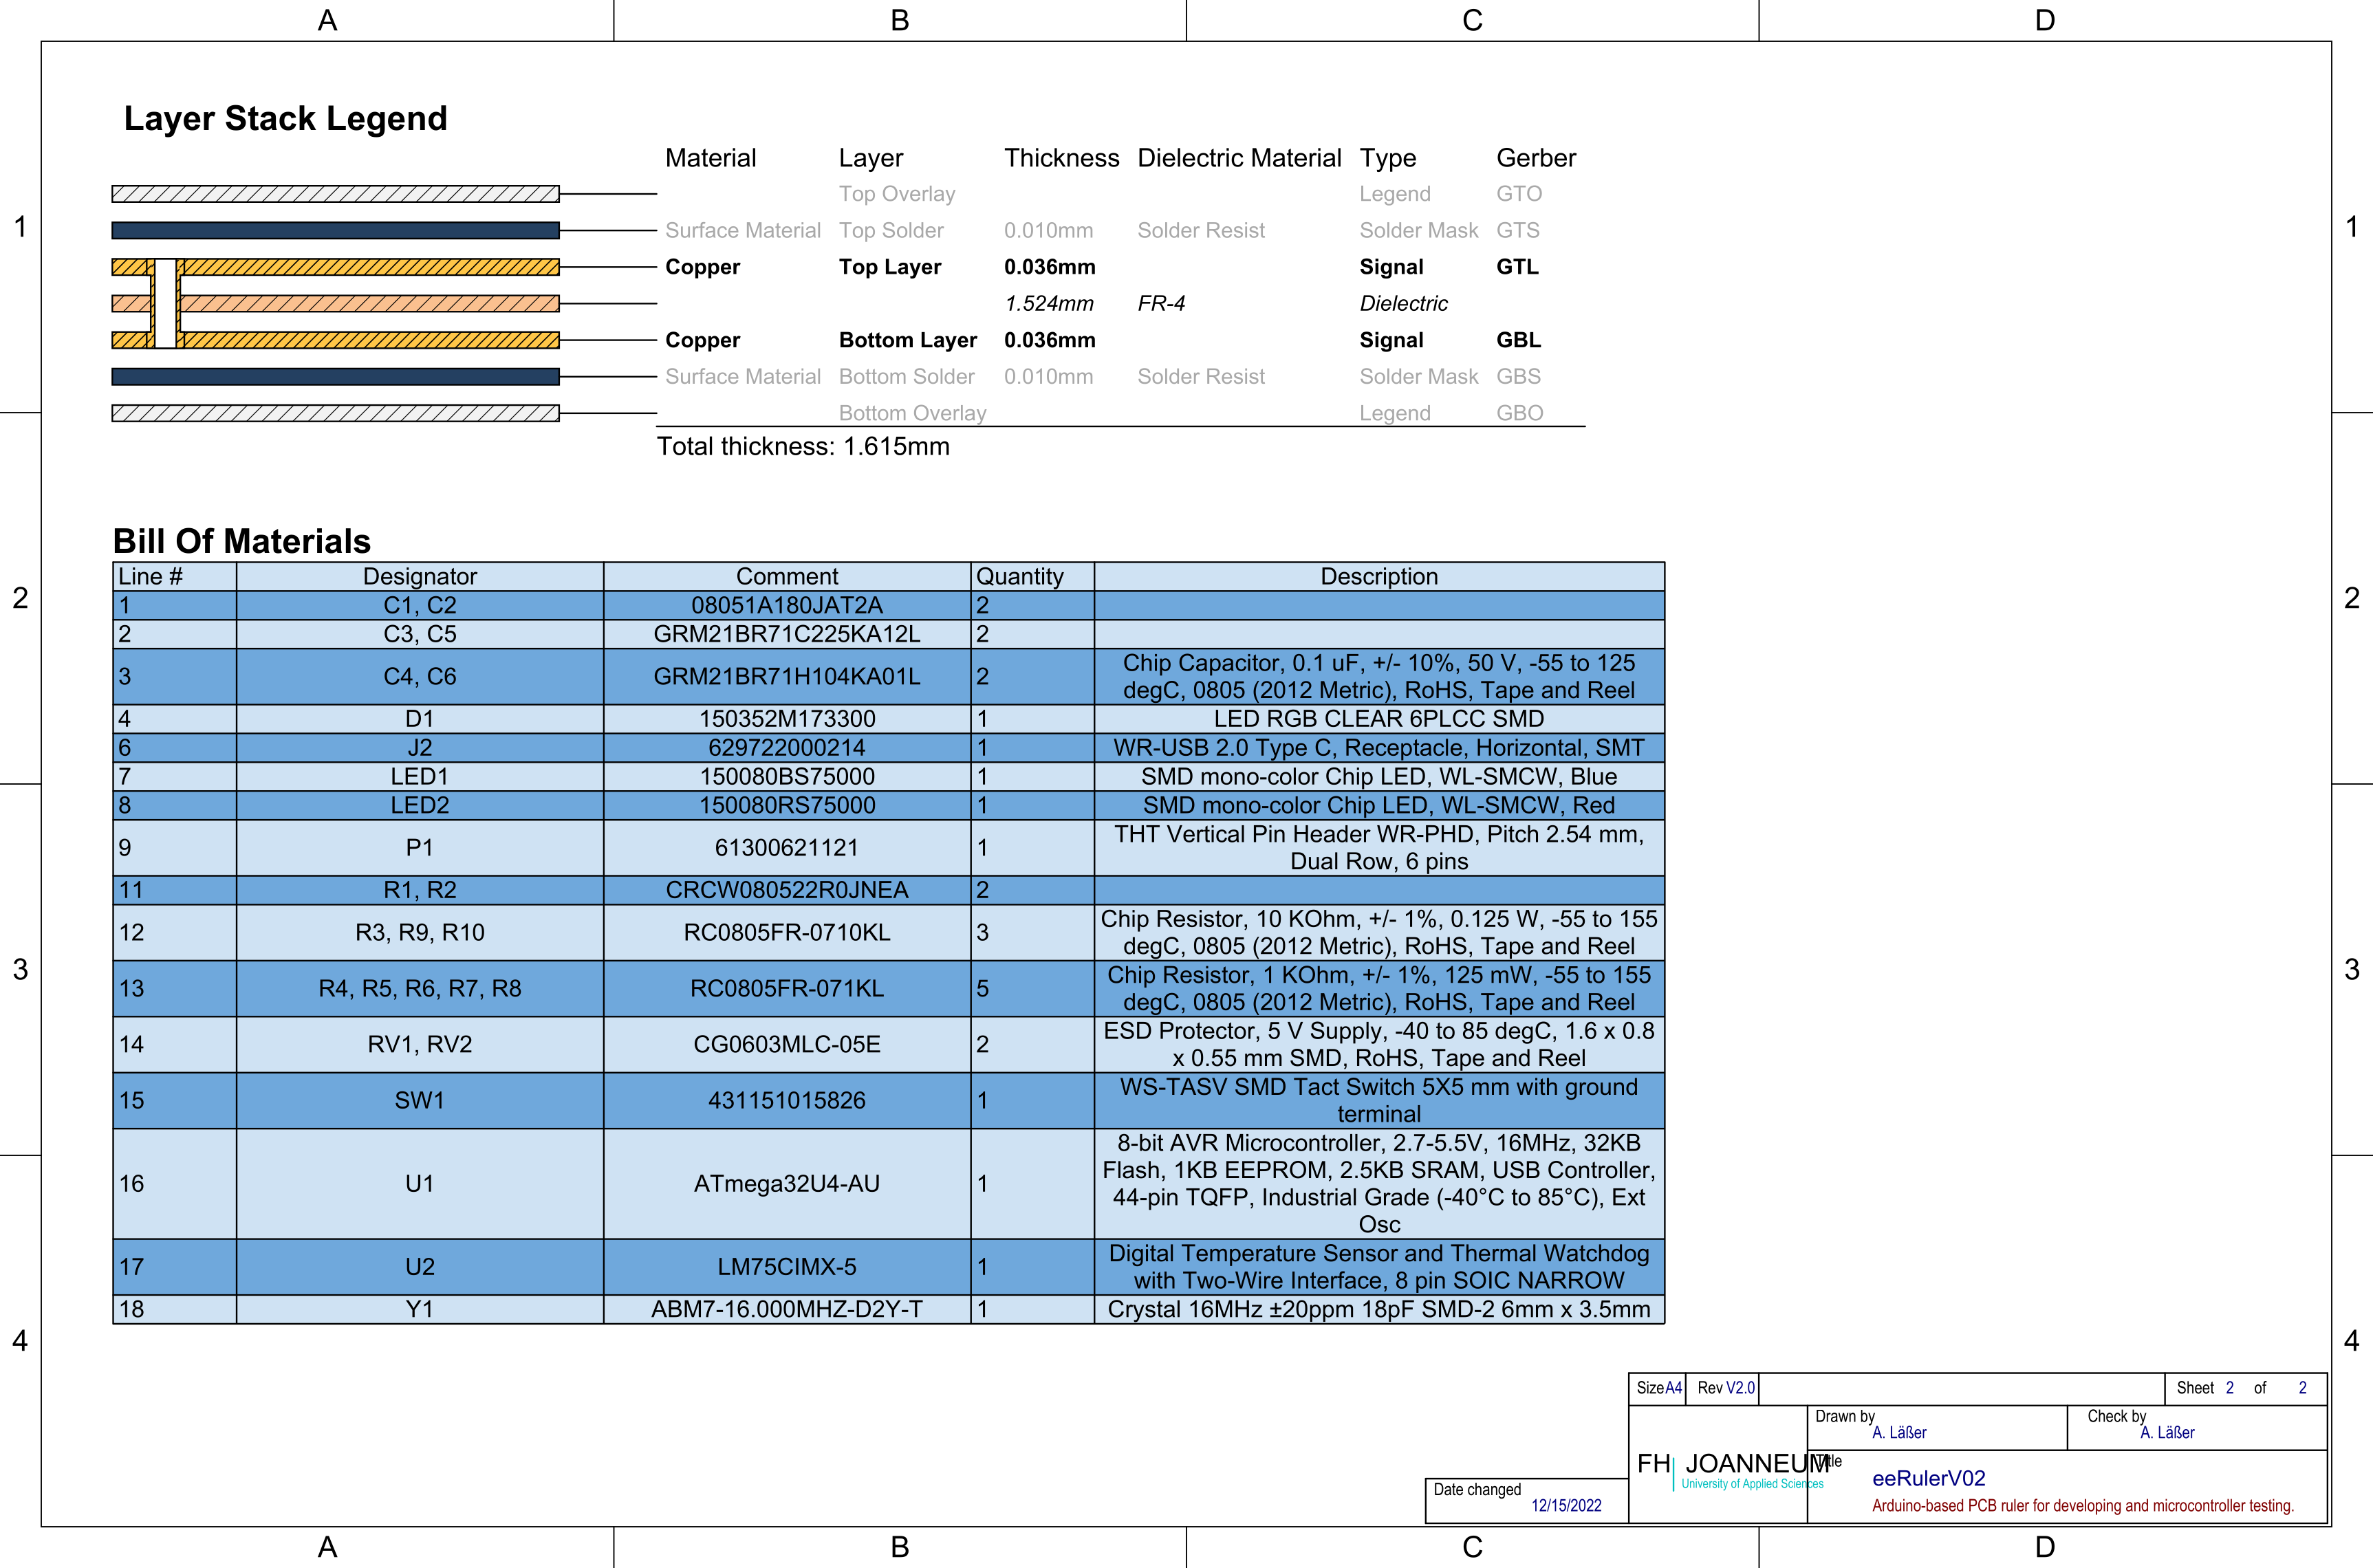Viewport: 2373px width, 1568px height.
Task: Click the dark blue top solder mask bar
Action: pos(335,230)
